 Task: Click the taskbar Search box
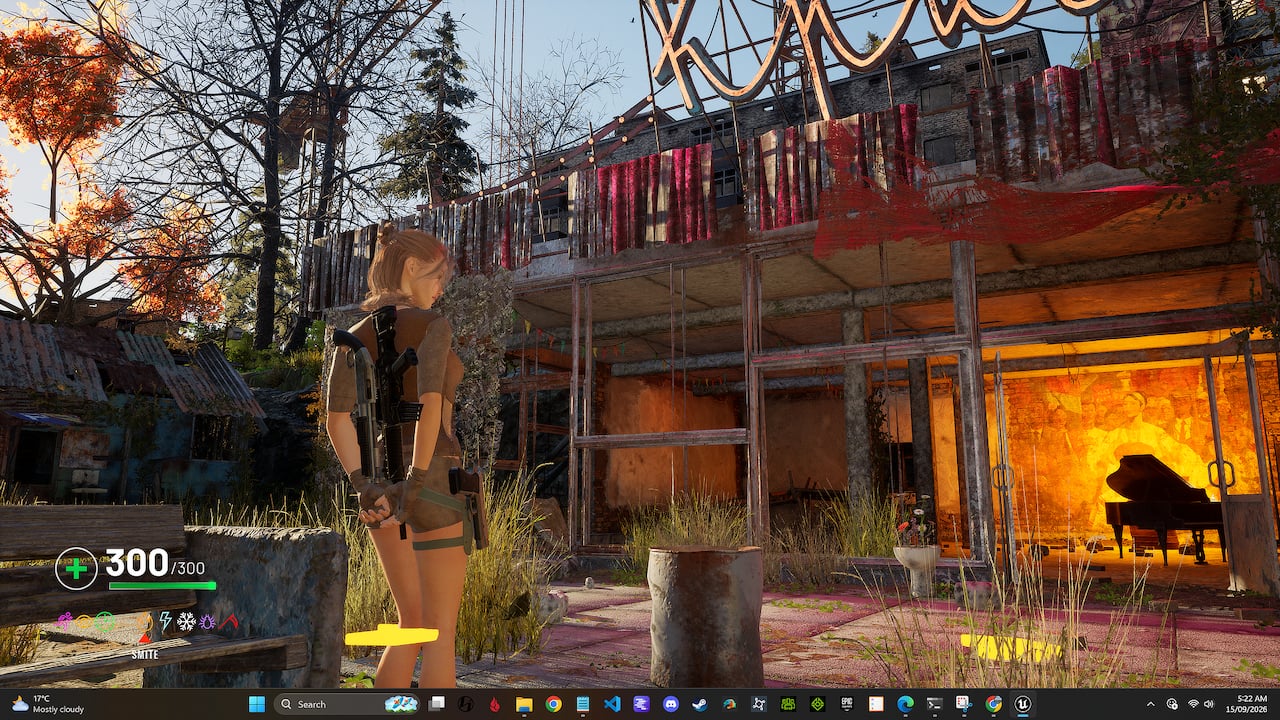[346, 704]
